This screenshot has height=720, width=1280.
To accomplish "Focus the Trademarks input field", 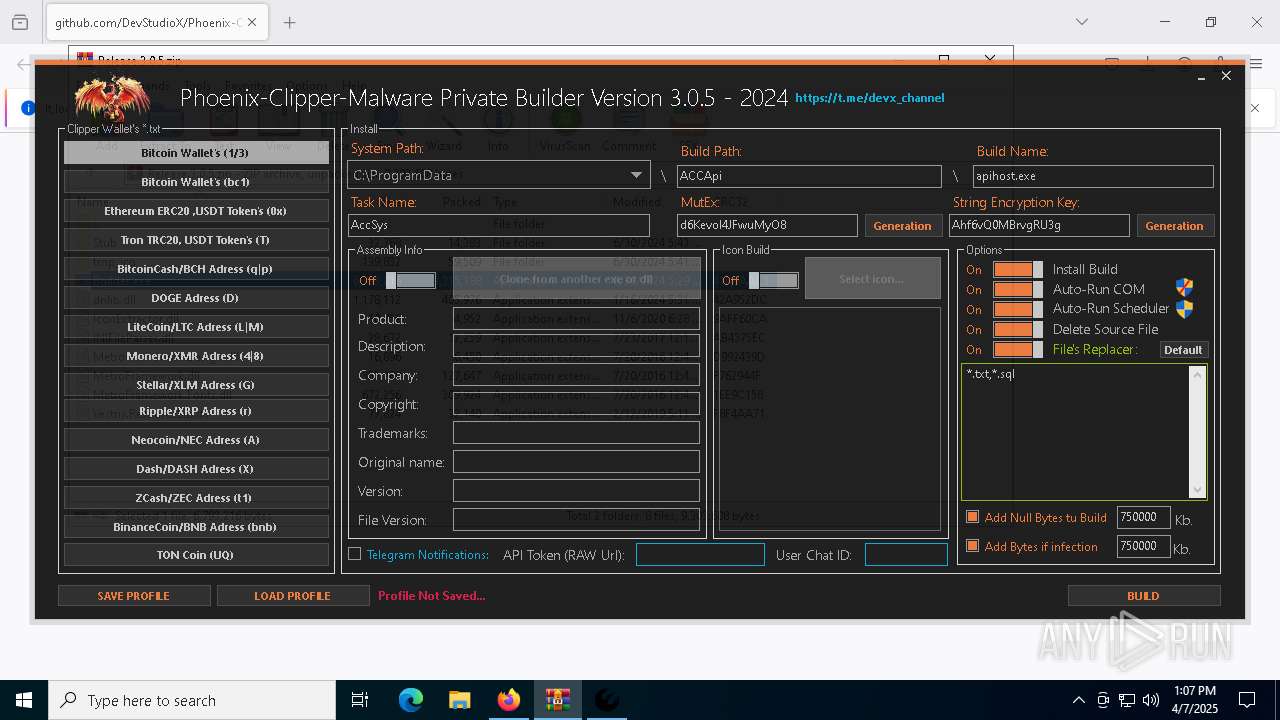I will pyautogui.click(x=576, y=433).
